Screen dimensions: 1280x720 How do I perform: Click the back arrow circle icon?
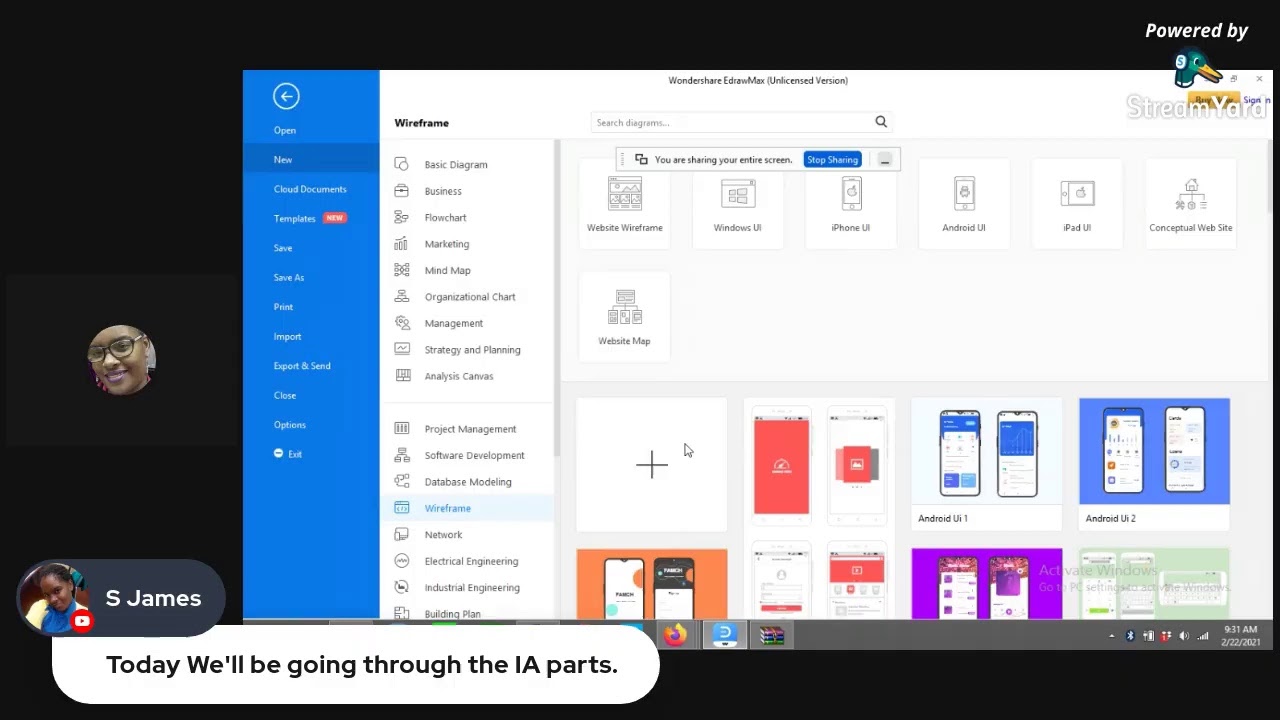tap(286, 96)
